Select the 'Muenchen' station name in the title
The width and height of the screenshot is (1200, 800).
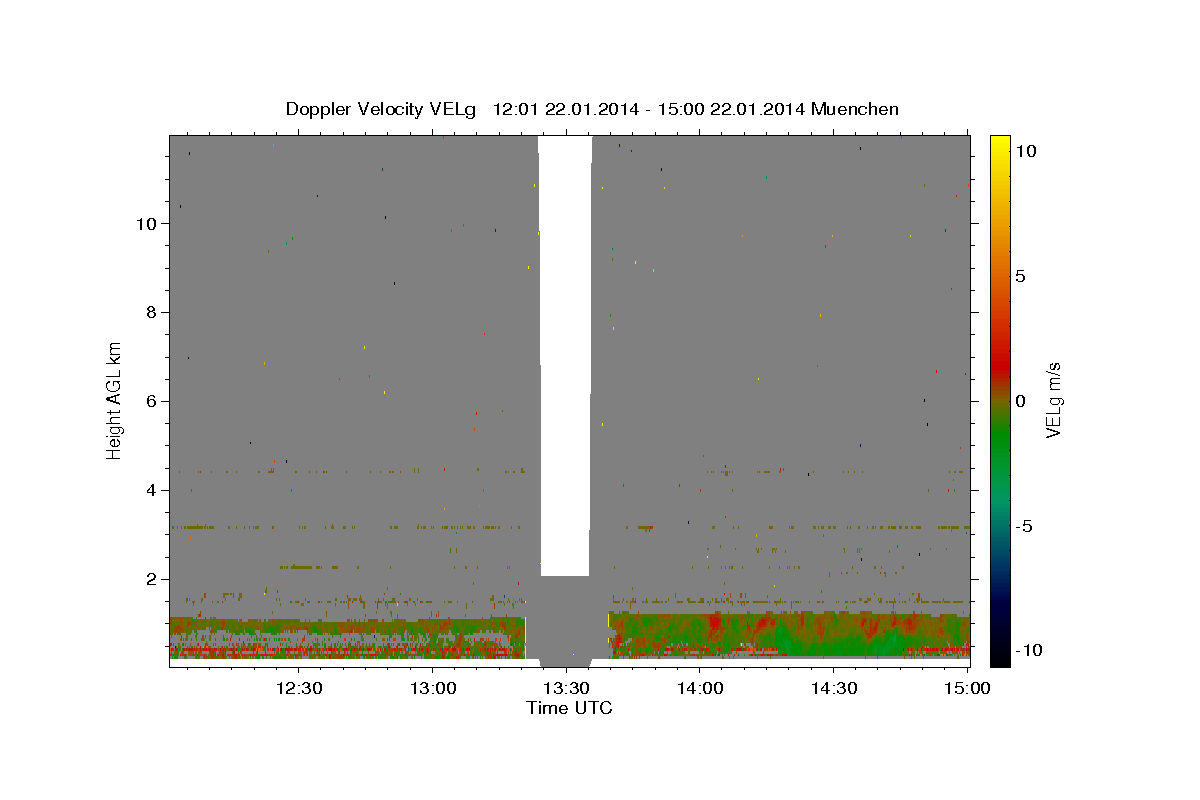tap(855, 109)
